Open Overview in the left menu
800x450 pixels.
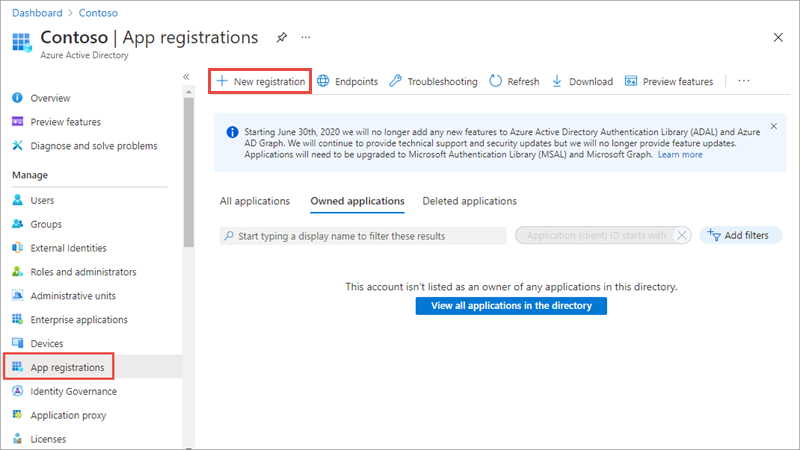[50, 98]
